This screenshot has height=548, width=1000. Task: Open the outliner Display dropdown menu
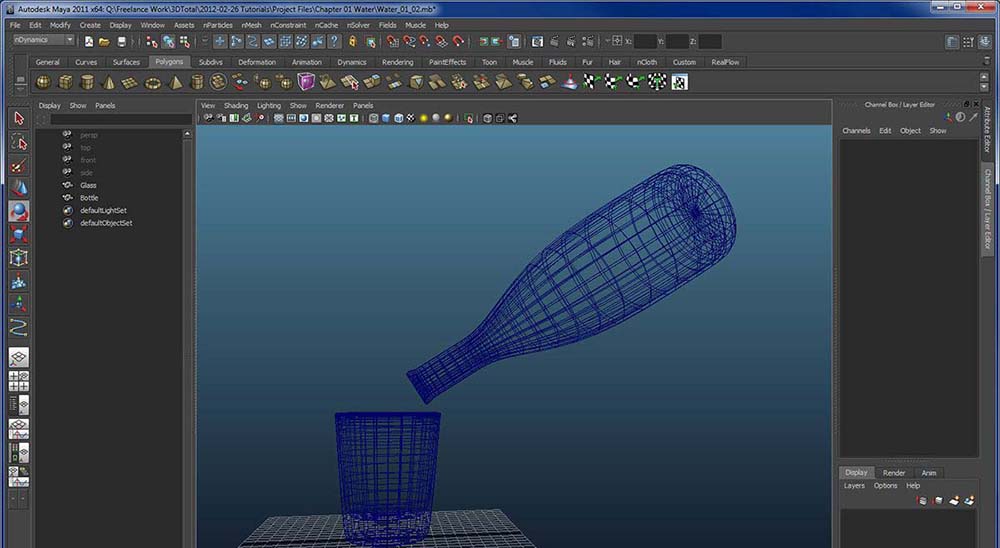coord(50,105)
